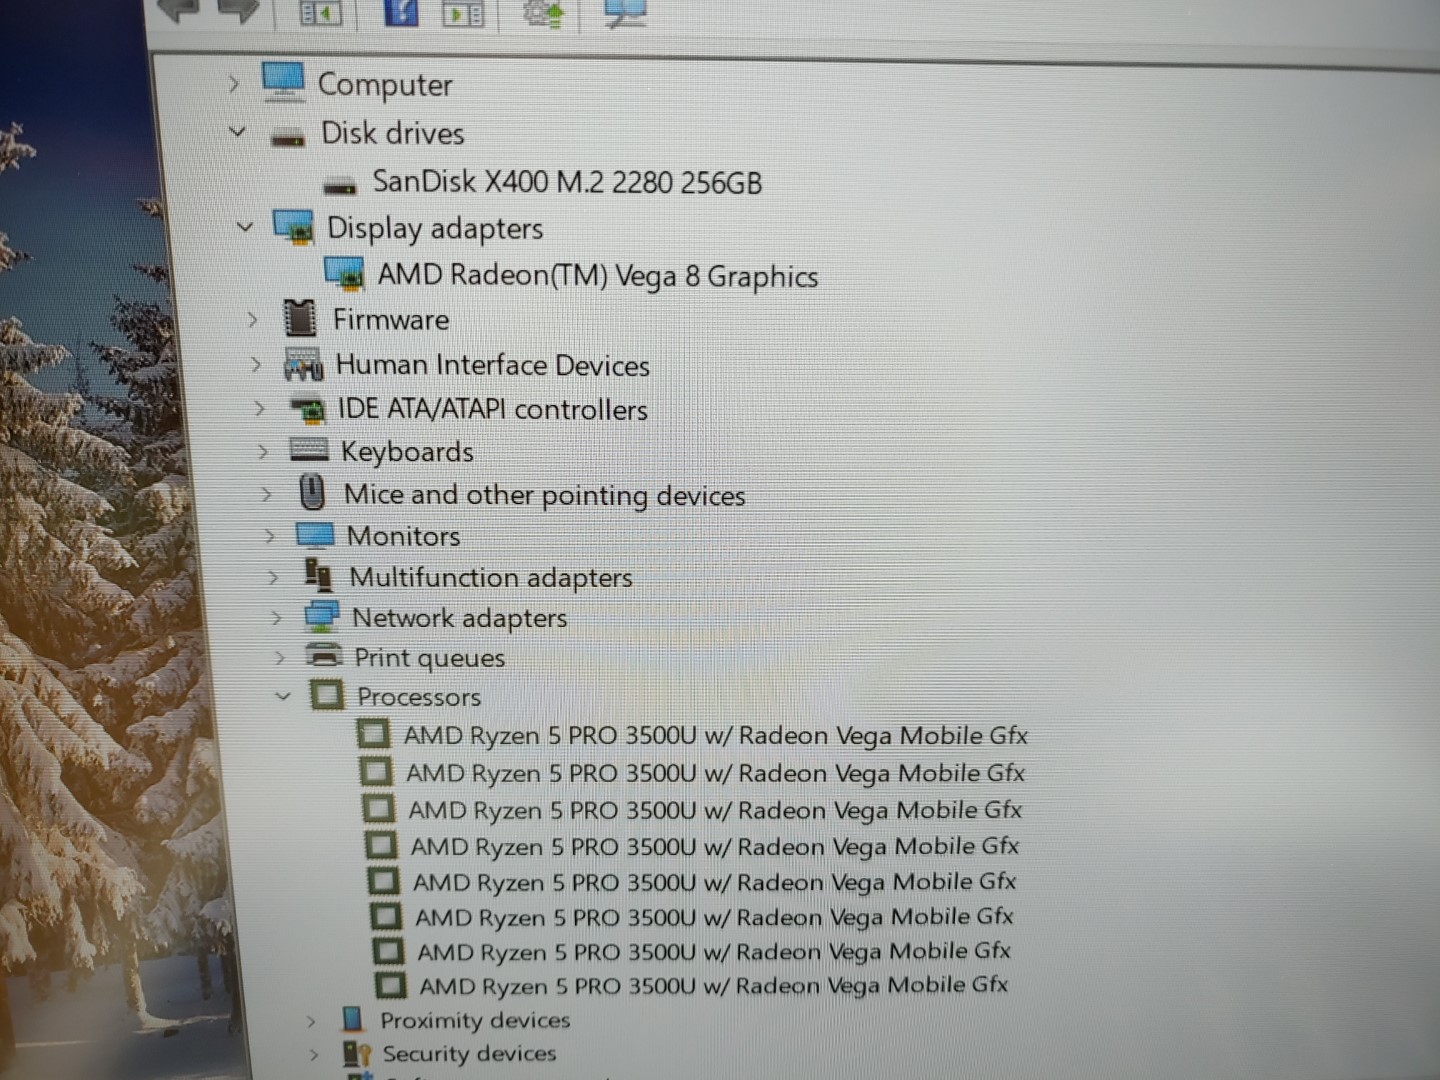The height and width of the screenshot is (1080, 1440).
Task: Collapse the Processors node
Action: (x=283, y=695)
